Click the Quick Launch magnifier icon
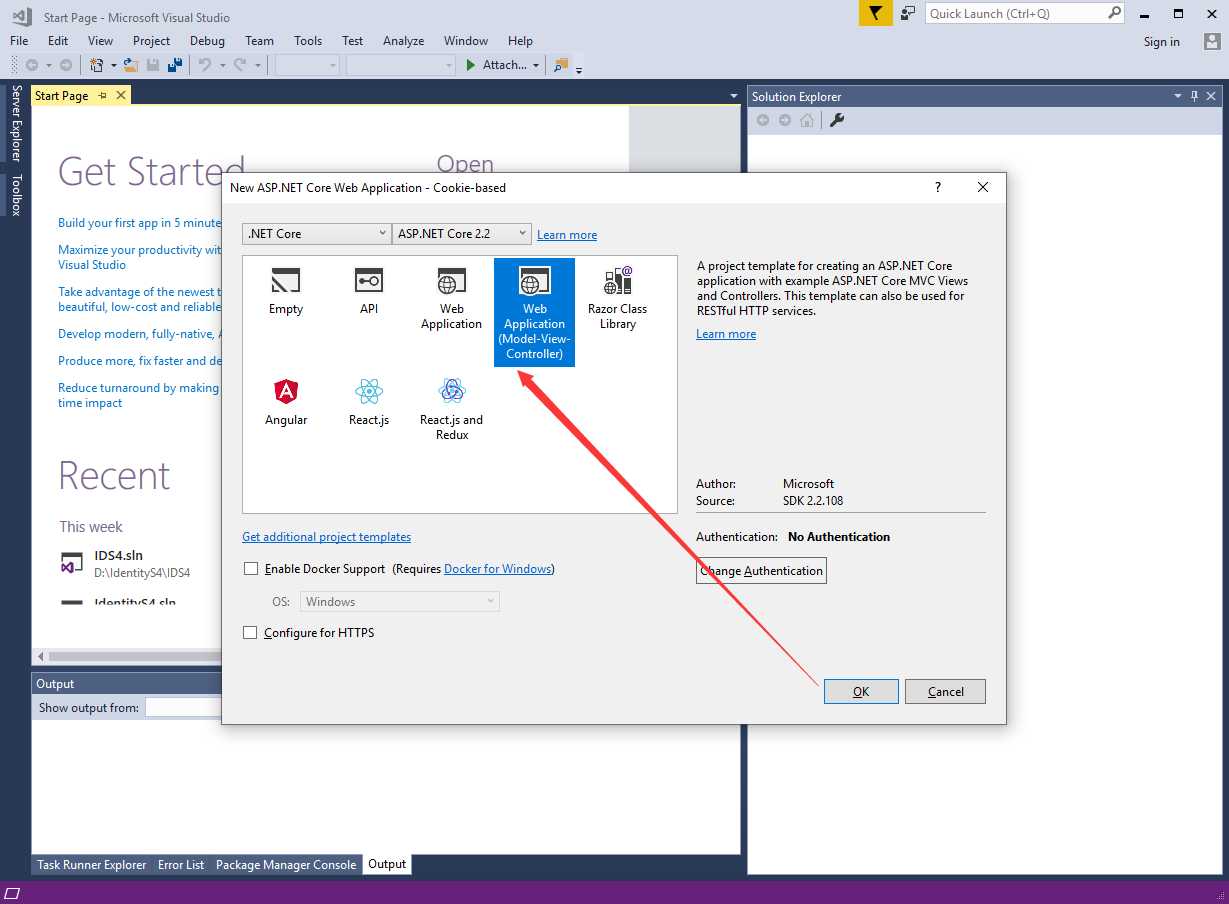The width and height of the screenshot is (1229, 904). (x=1115, y=13)
